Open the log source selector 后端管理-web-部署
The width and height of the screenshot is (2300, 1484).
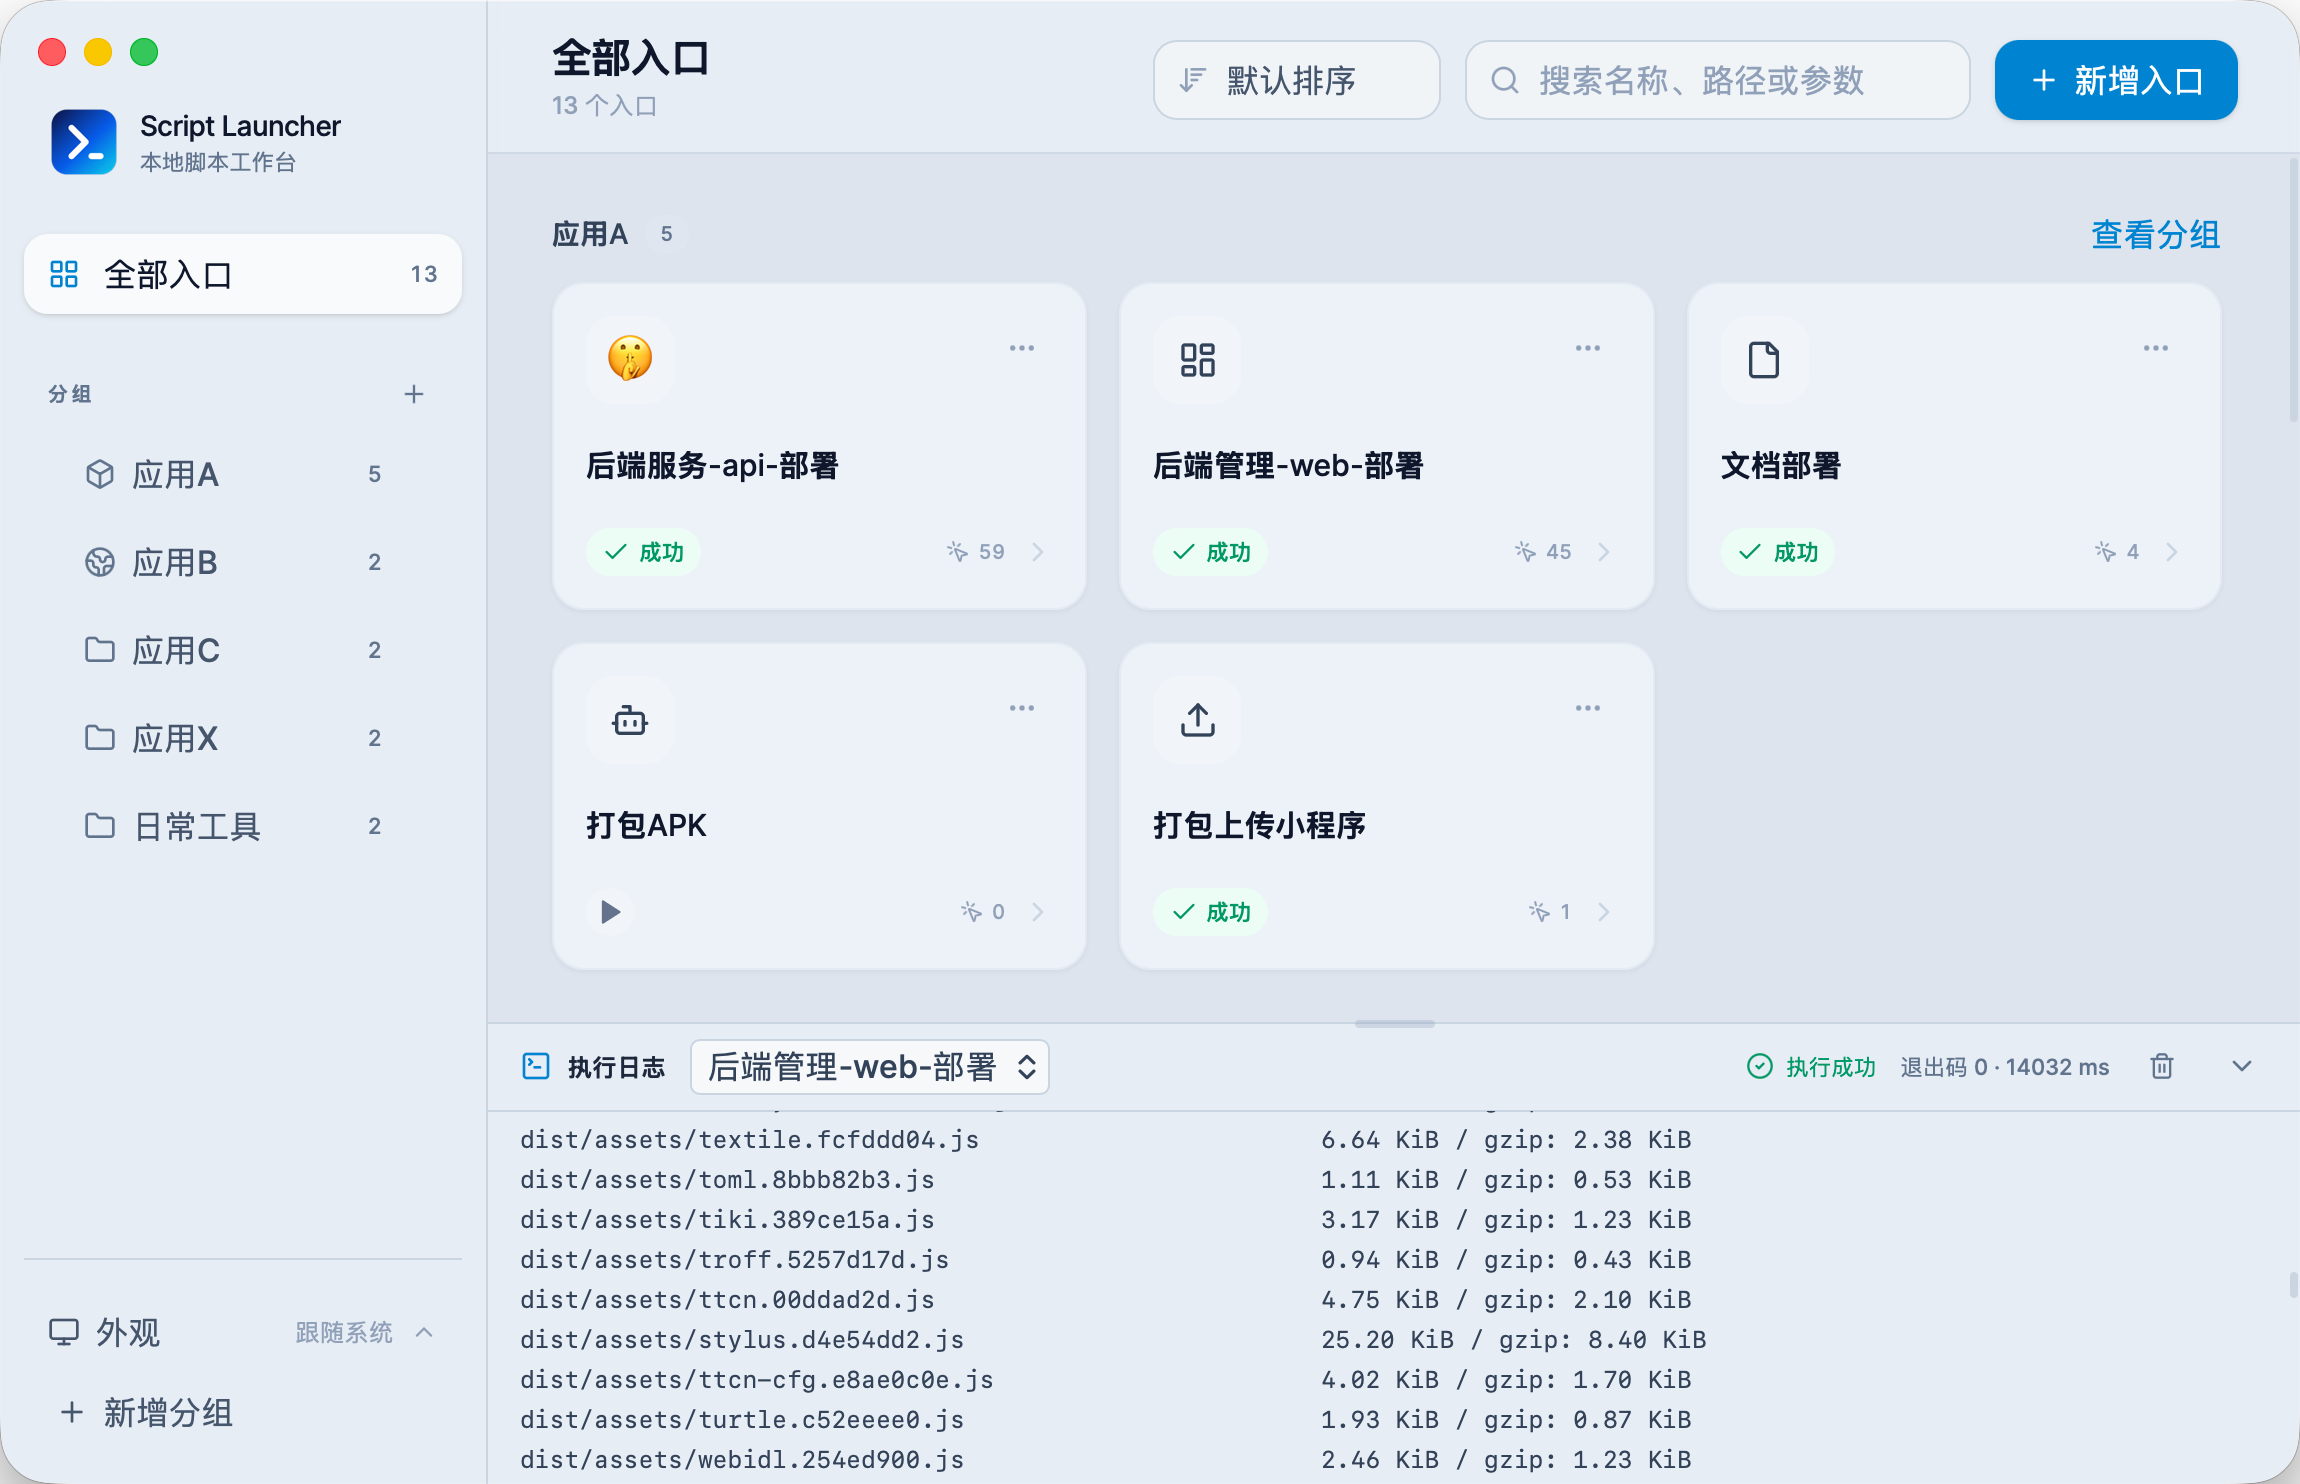(x=870, y=1067)
